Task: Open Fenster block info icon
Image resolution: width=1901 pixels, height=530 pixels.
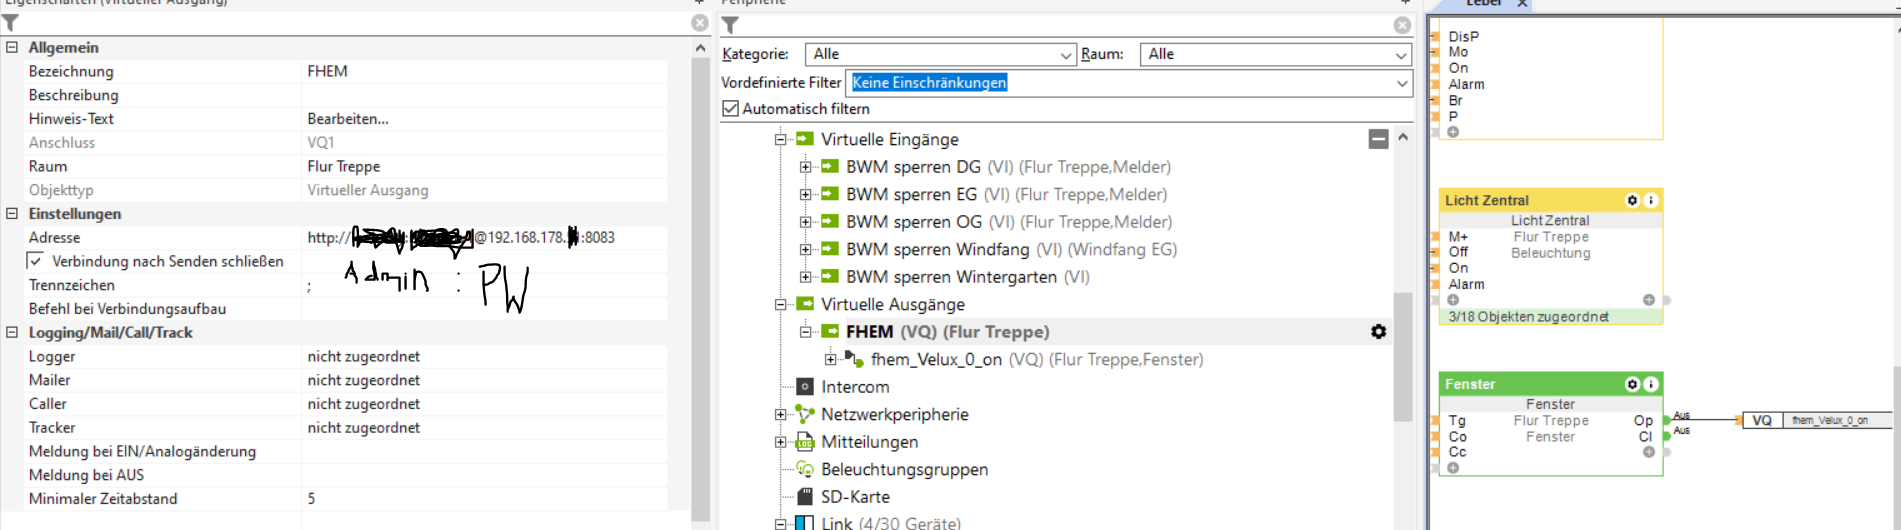Action: click(1651, 384)
